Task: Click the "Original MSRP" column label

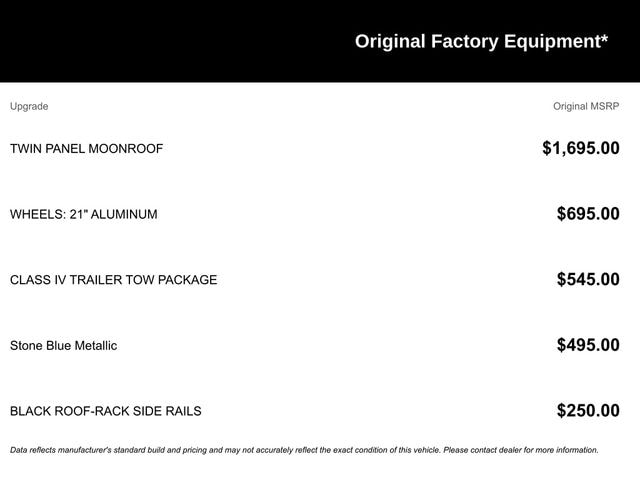Action: pyautogui.click(x=586, y=106)
